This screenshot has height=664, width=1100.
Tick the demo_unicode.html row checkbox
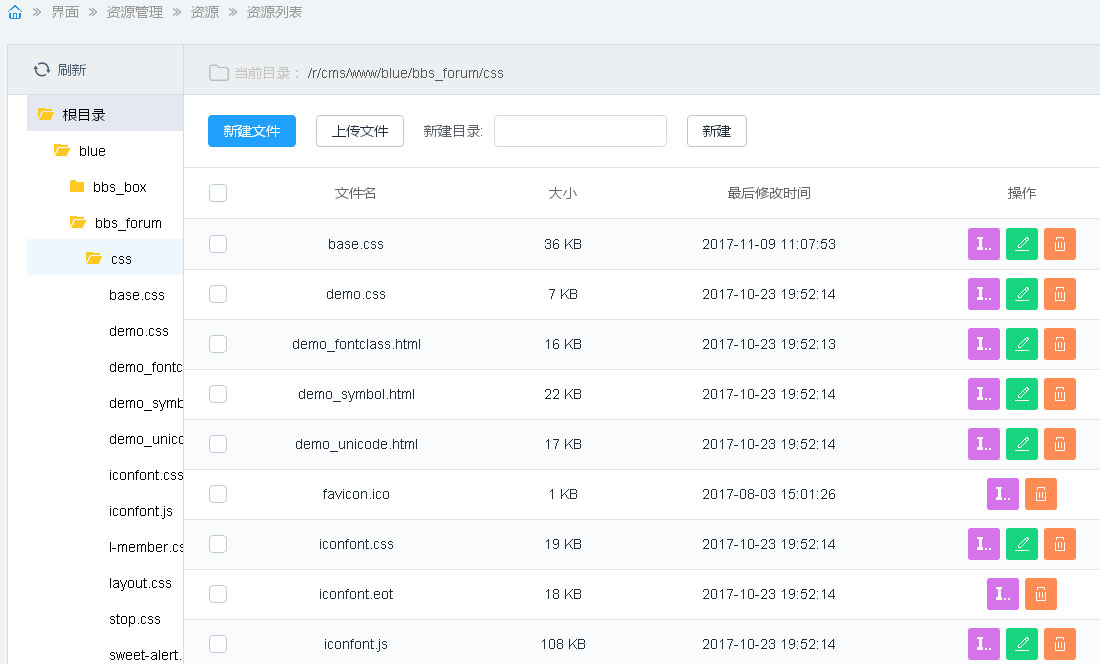click(218, 444)
